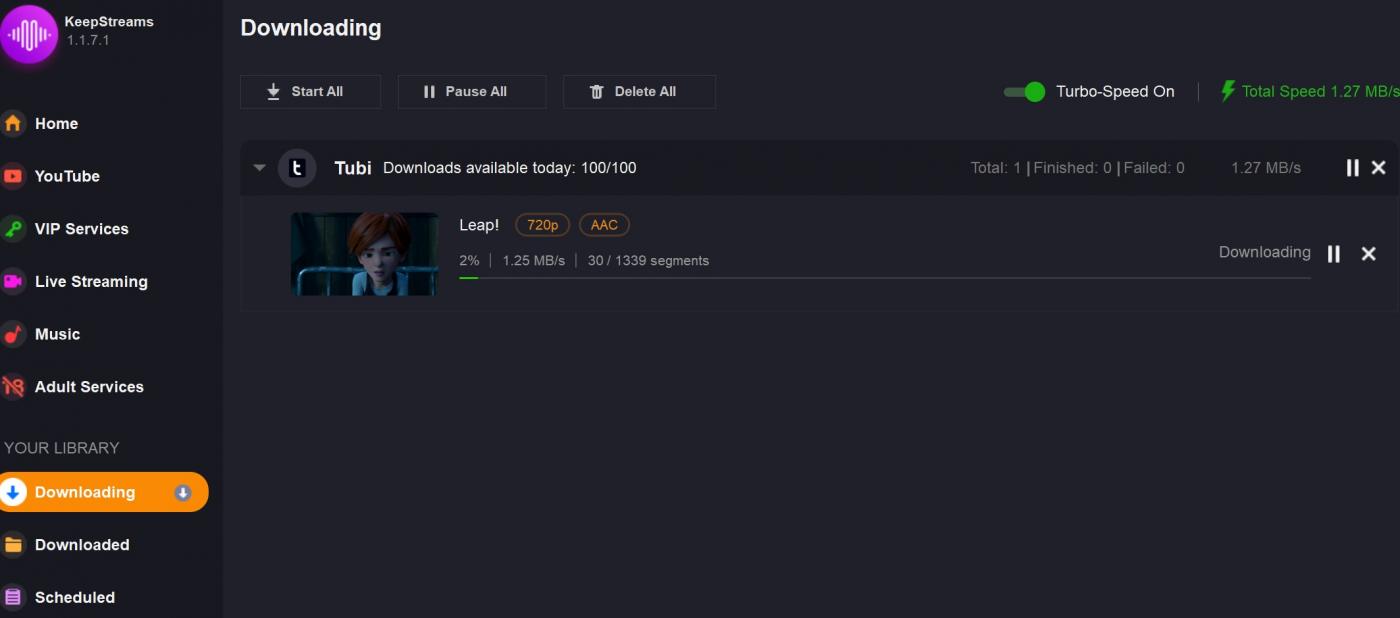Click the Leap! movie thumbnail

coord(364,254)
